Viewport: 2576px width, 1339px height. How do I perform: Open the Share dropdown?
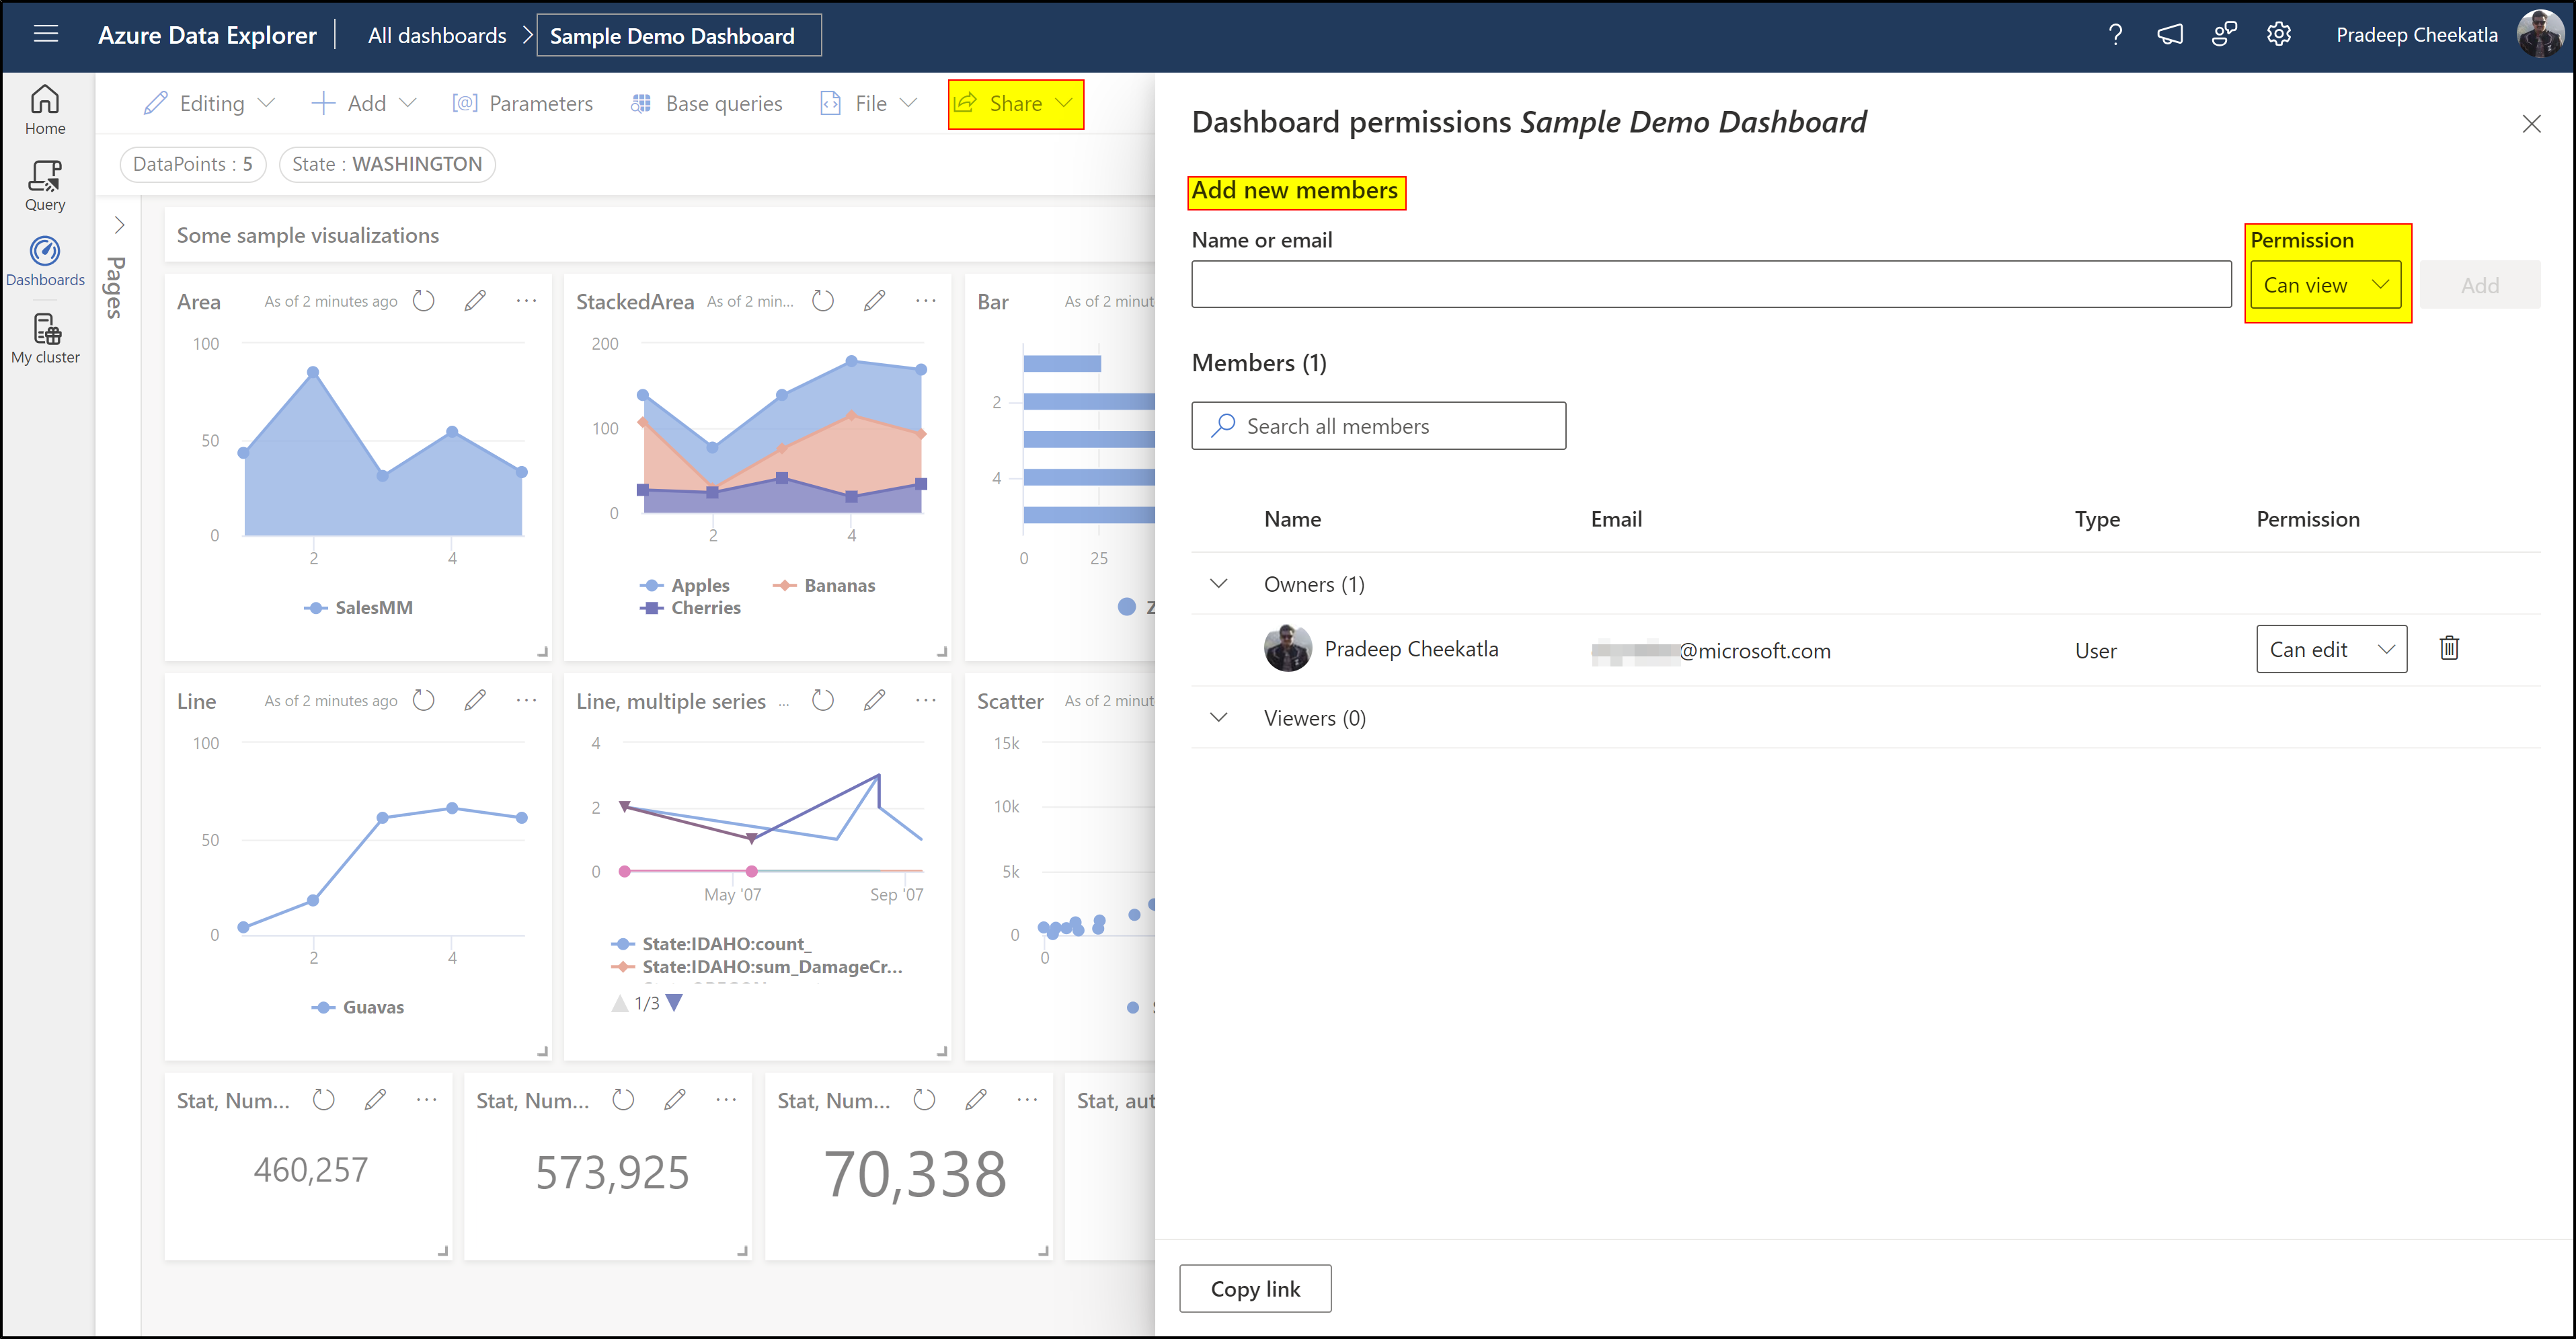click(x=1016, y=104)
